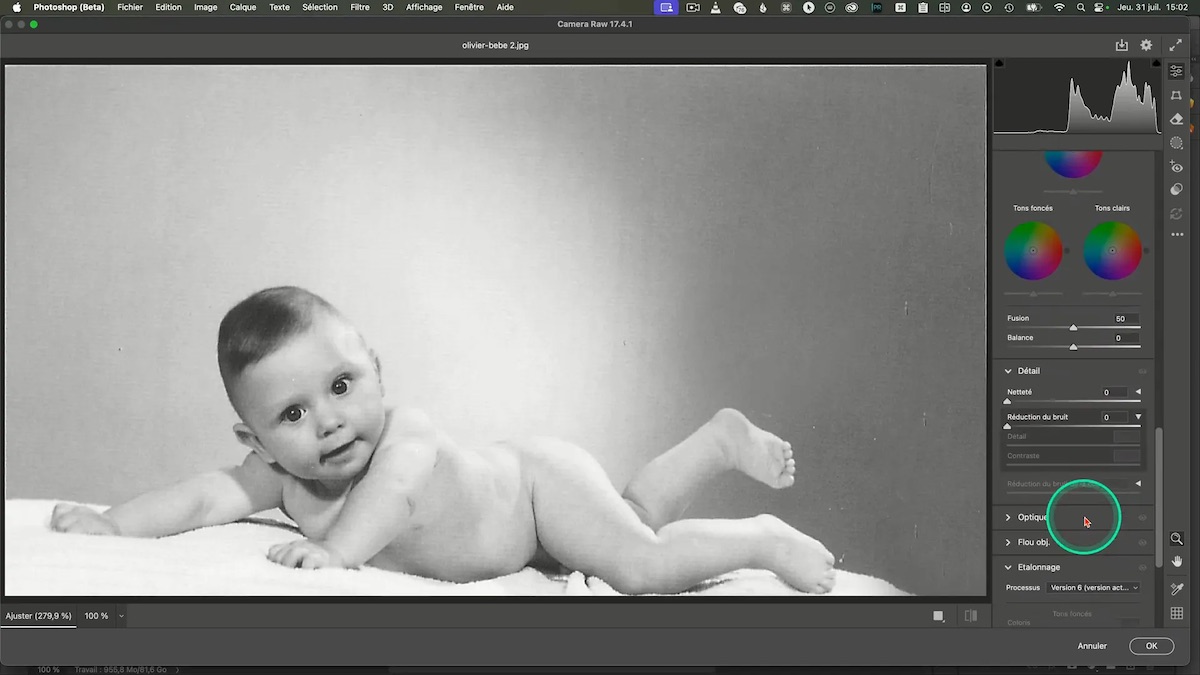Click the single view mode square icon

pyautogui.click(x=938, y=616)
